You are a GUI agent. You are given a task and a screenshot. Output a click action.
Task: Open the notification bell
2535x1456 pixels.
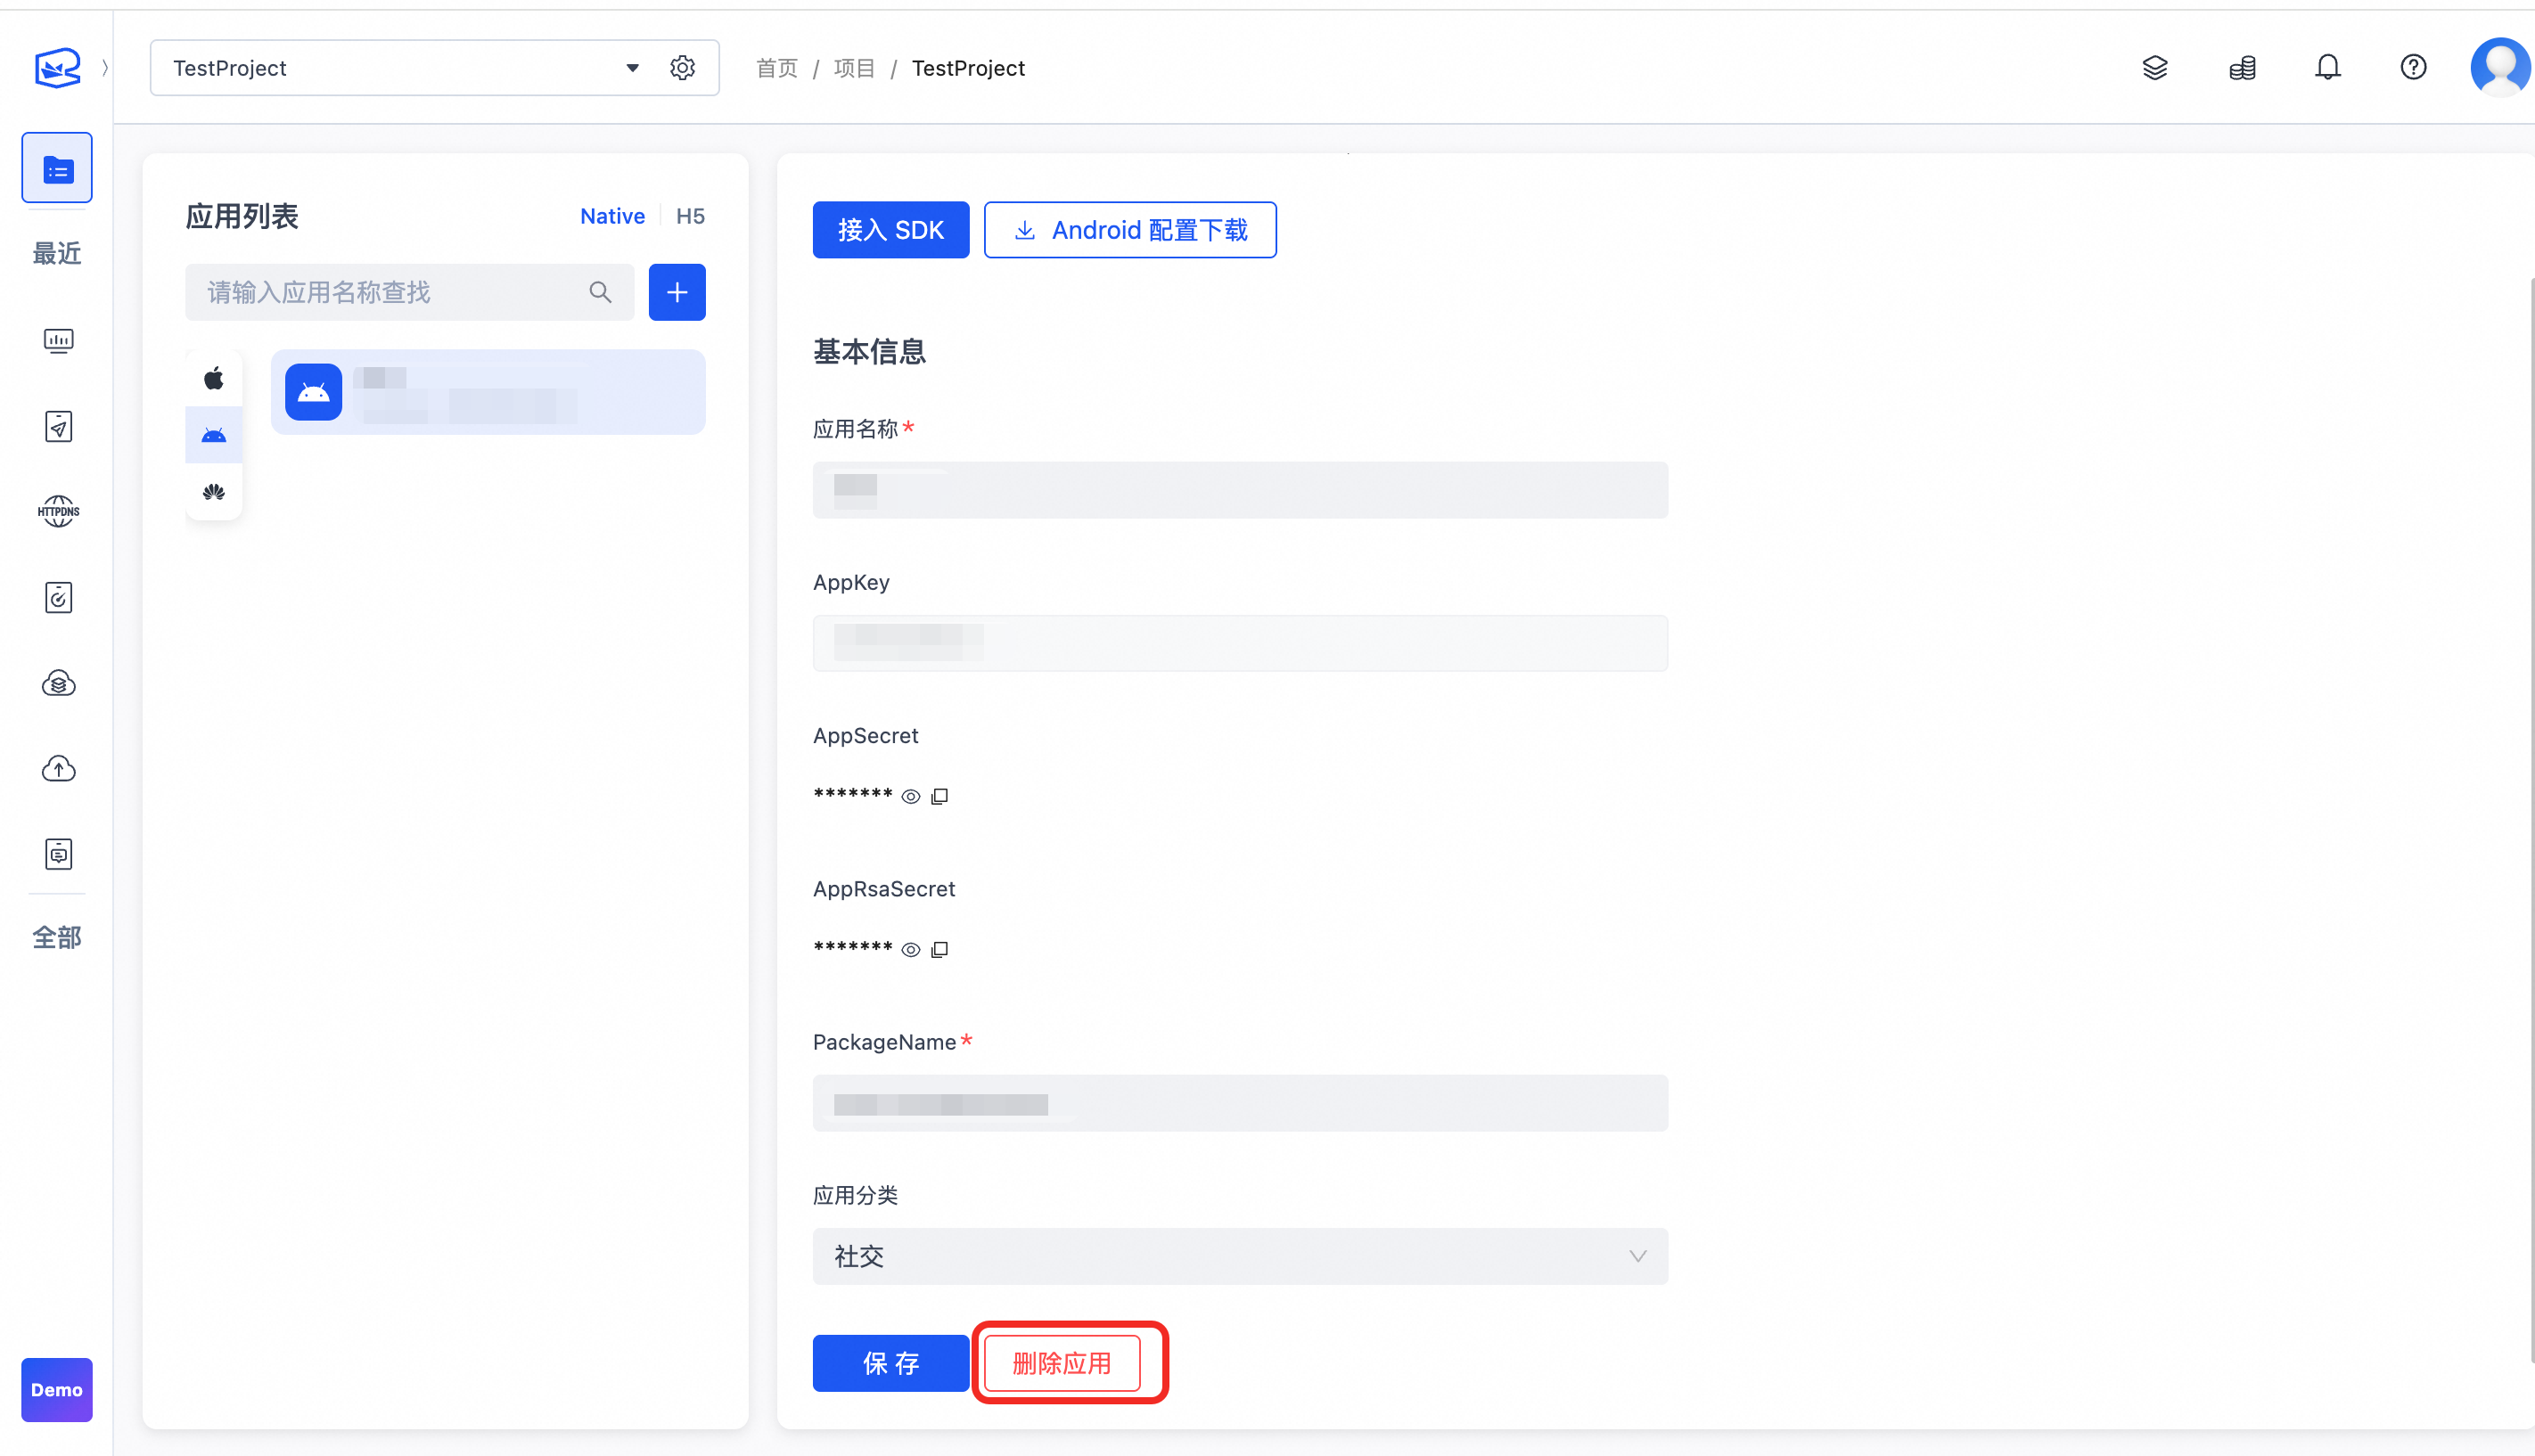pyautogui.click(x=2327, y=67)
